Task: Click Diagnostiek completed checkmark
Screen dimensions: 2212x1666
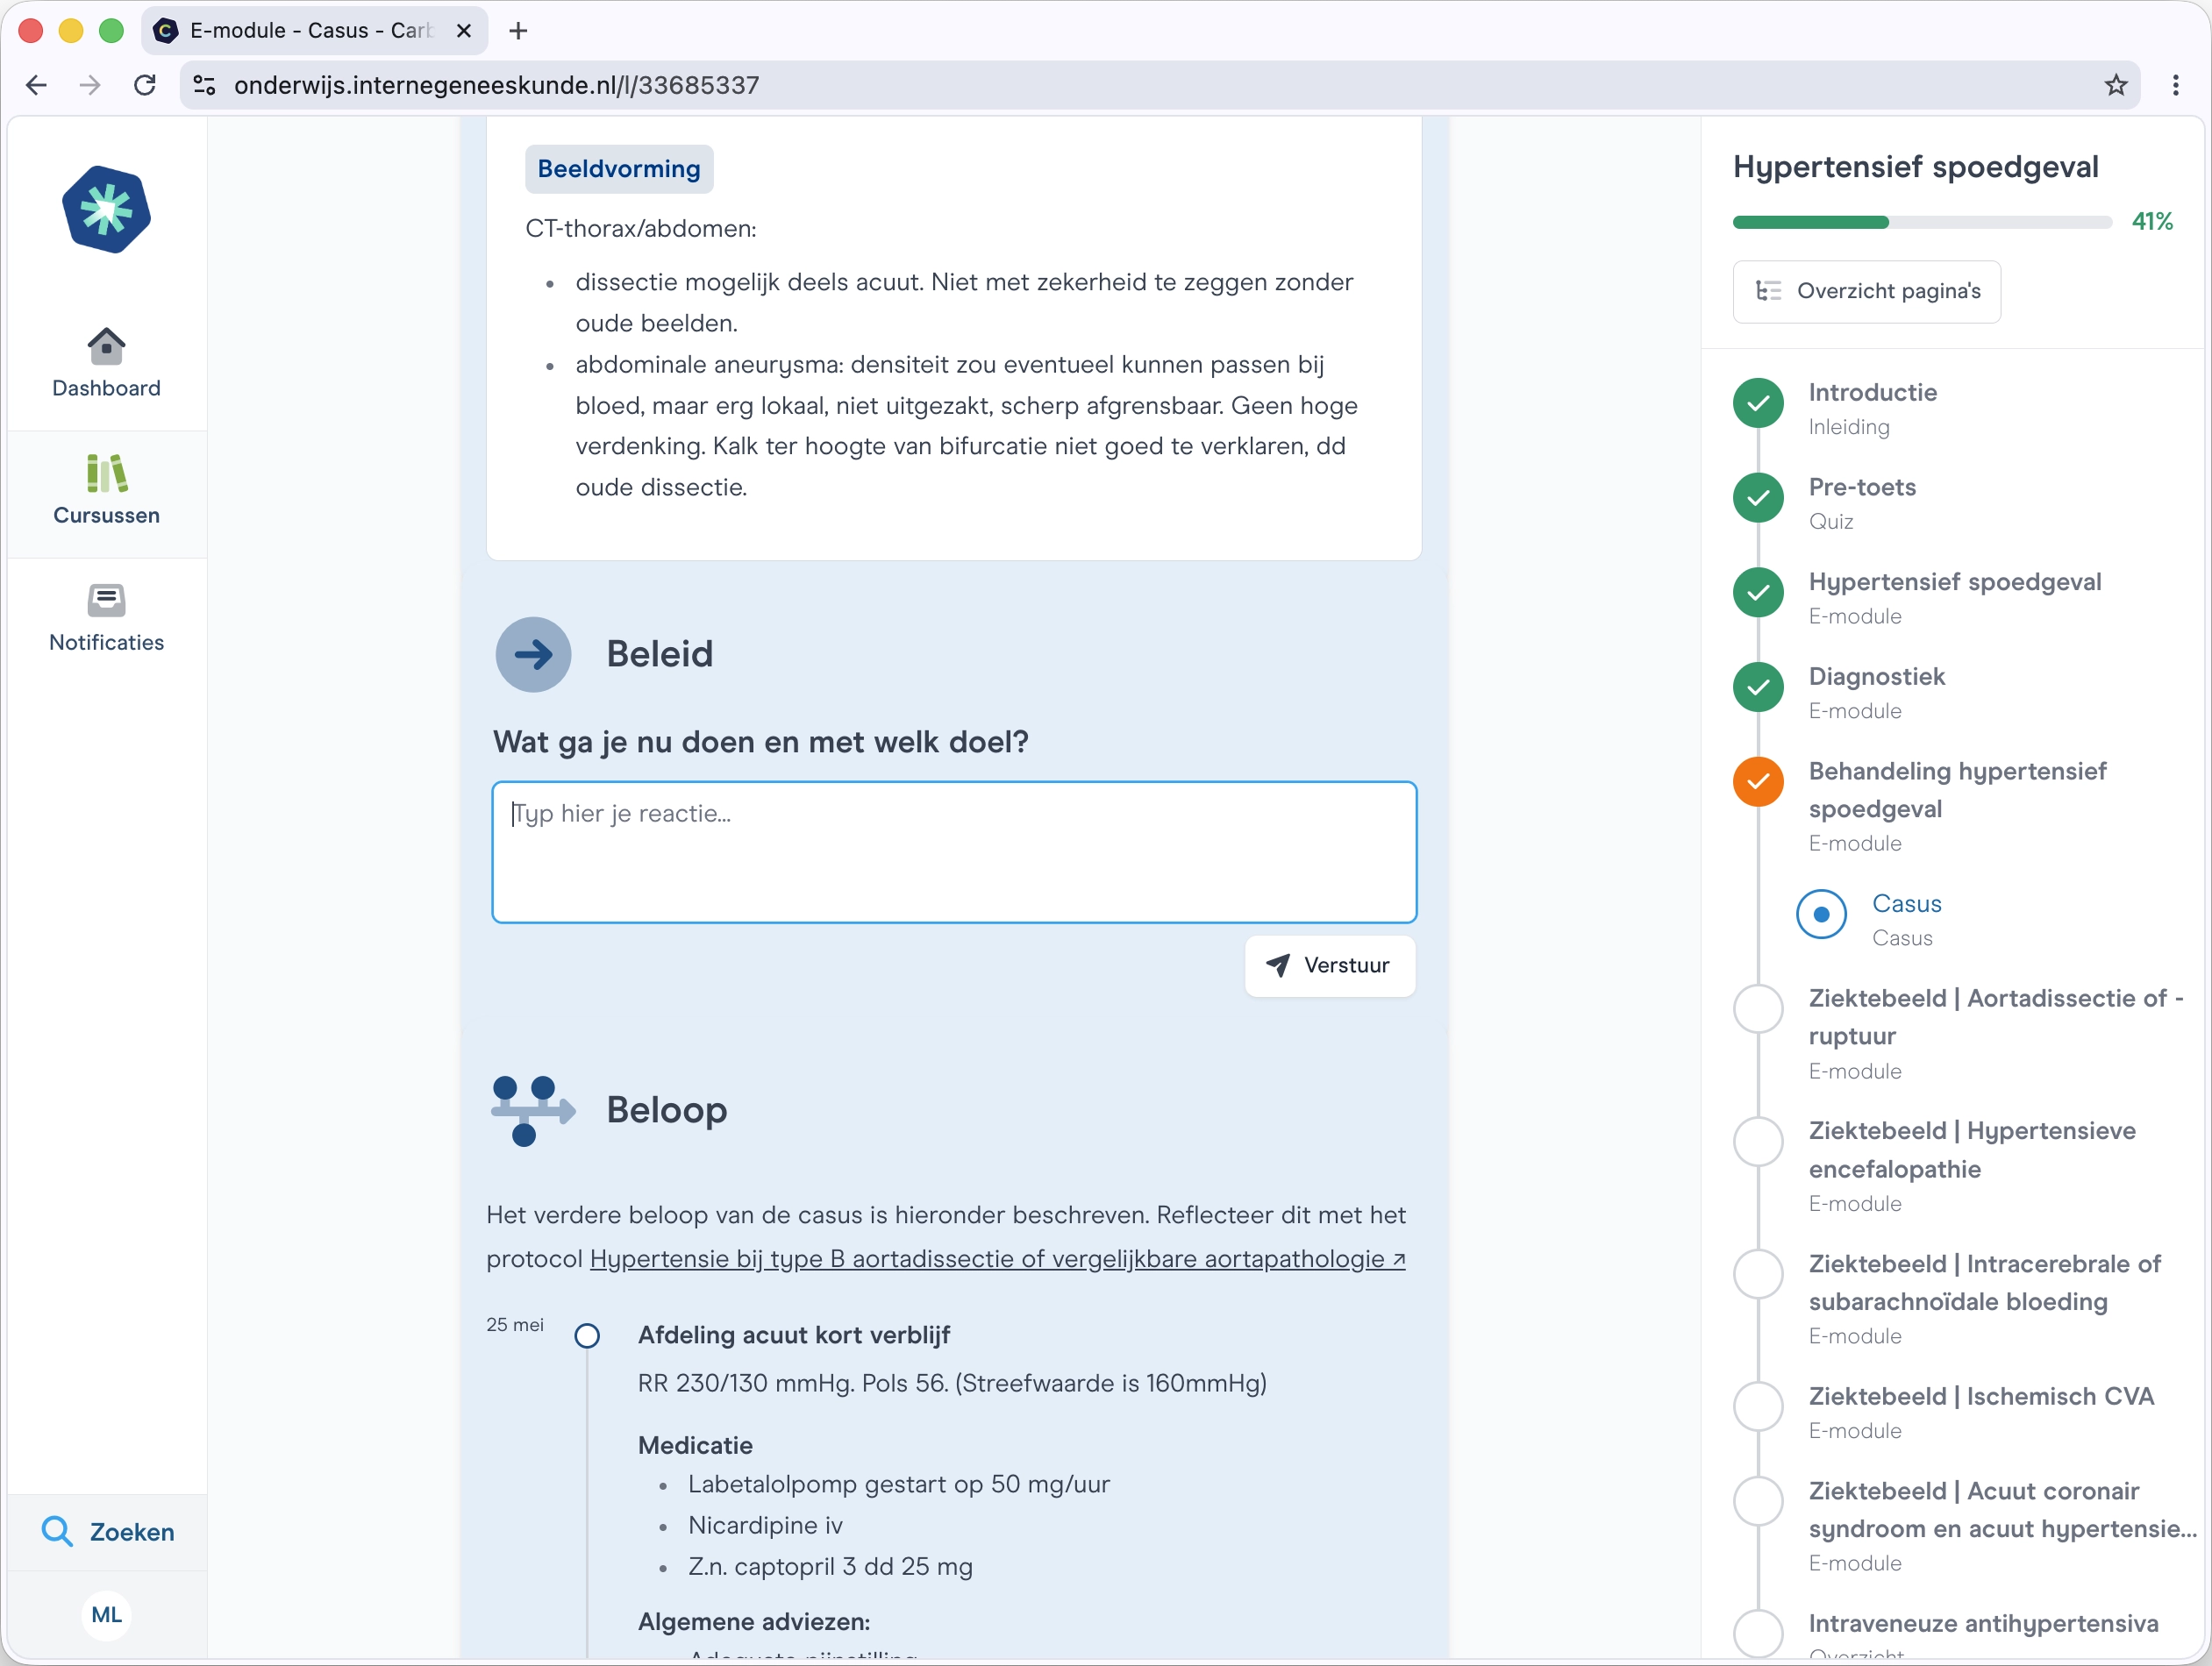Action: (1758, 687)
